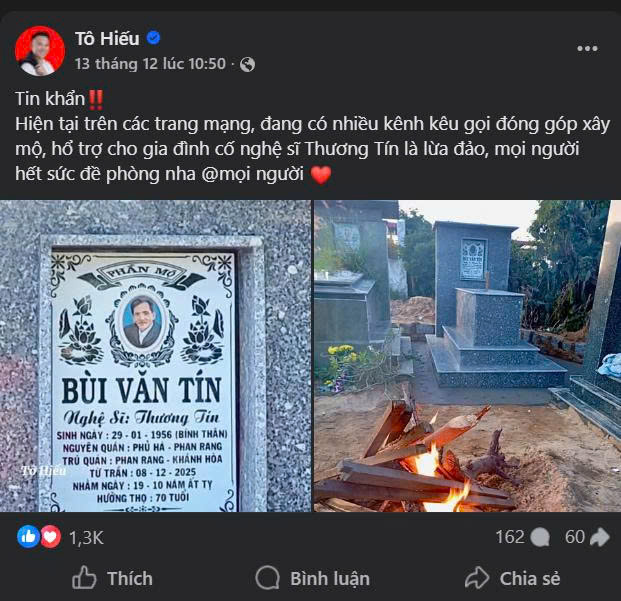Click the blue verified badge
The image size is (621, 601).
coord(153,38)
